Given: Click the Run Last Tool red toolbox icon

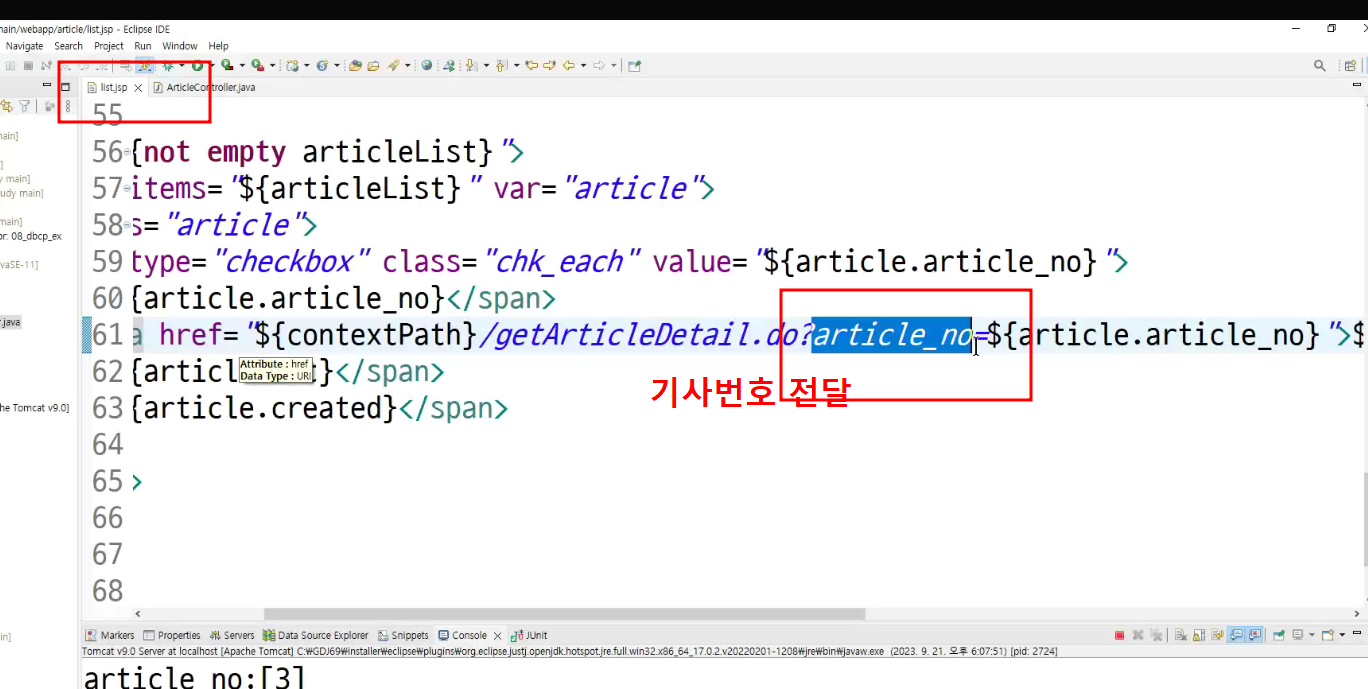Looking at the screenshot, I should pyautogui.click(x=257, y=65).
